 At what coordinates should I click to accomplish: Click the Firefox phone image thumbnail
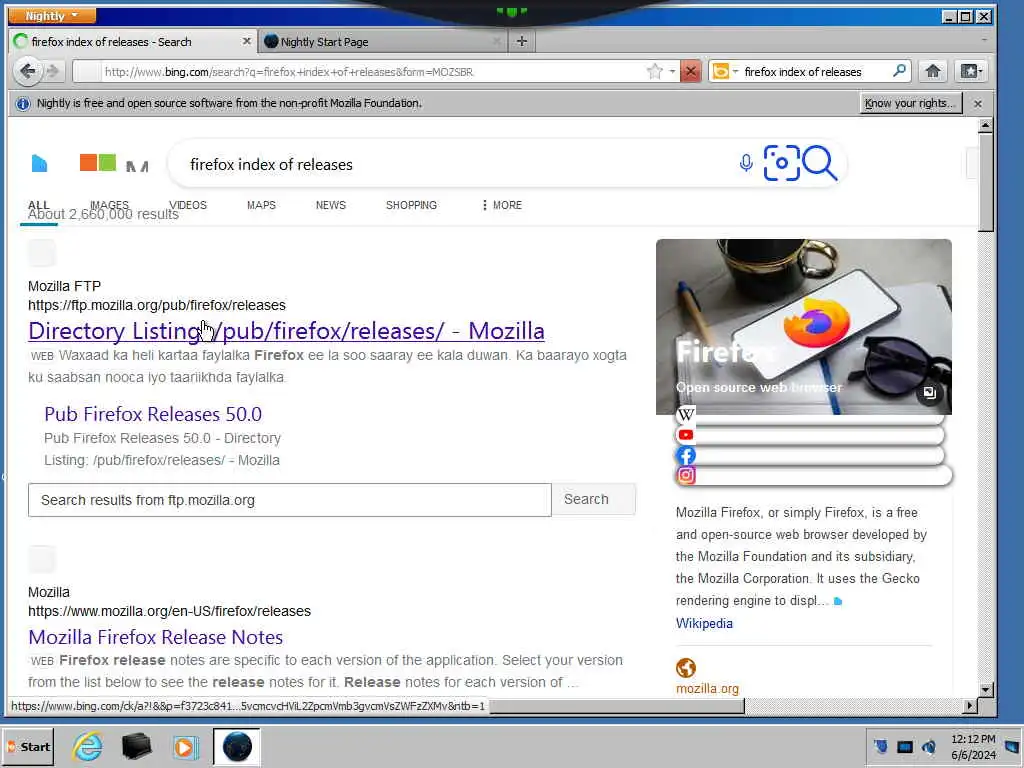pos(803,327)
